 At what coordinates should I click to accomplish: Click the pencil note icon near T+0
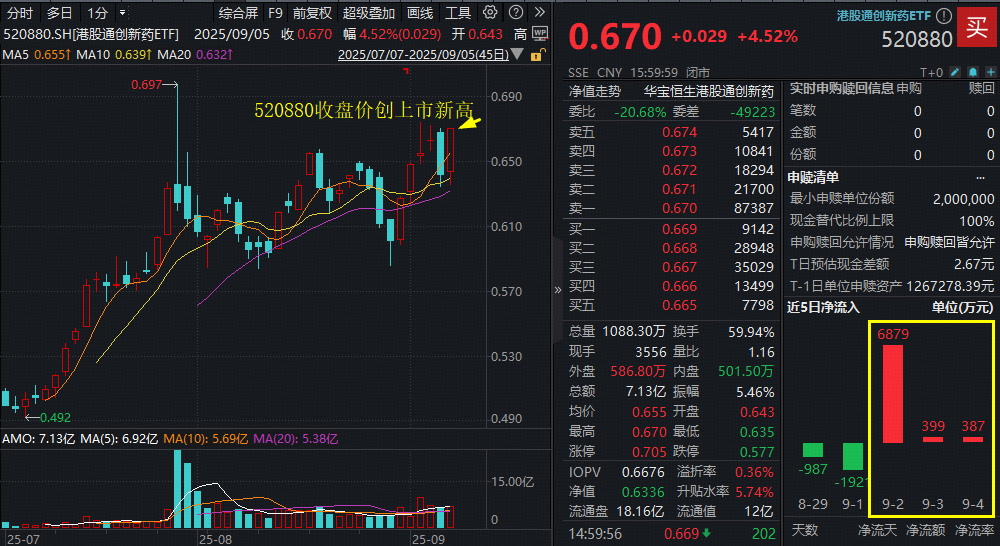point(955,73)
